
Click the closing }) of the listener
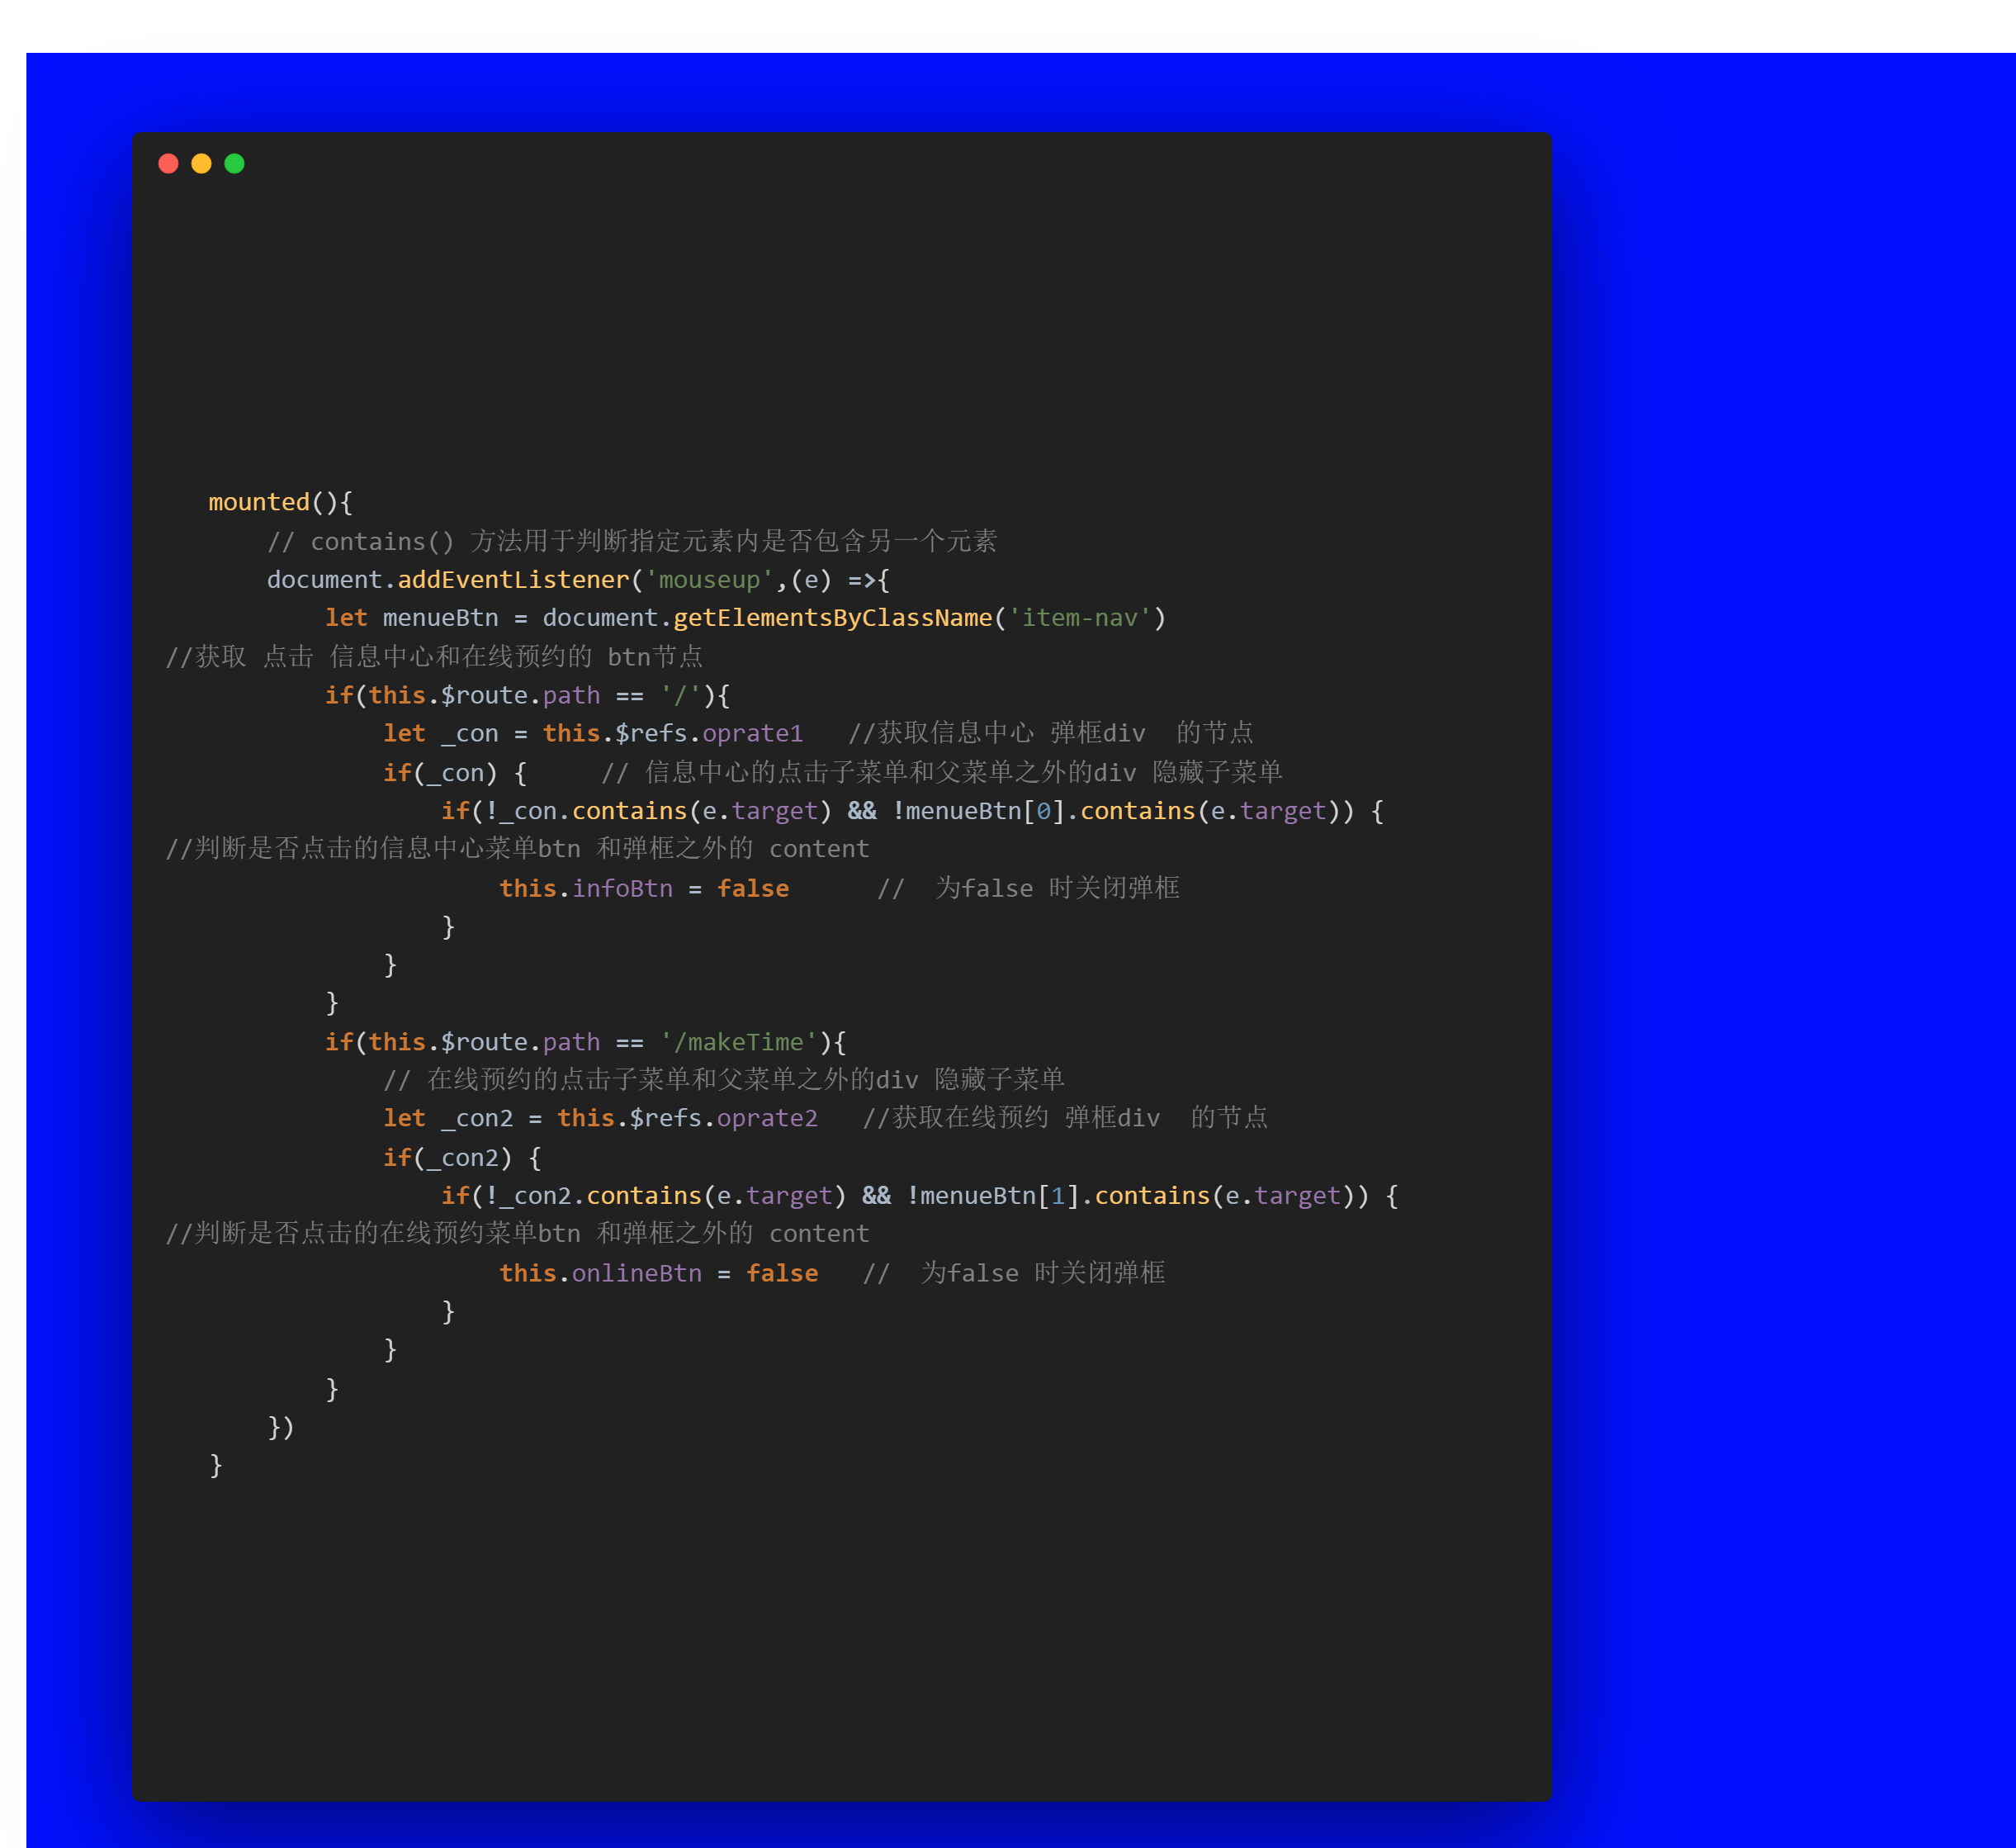pos(281,1427)
